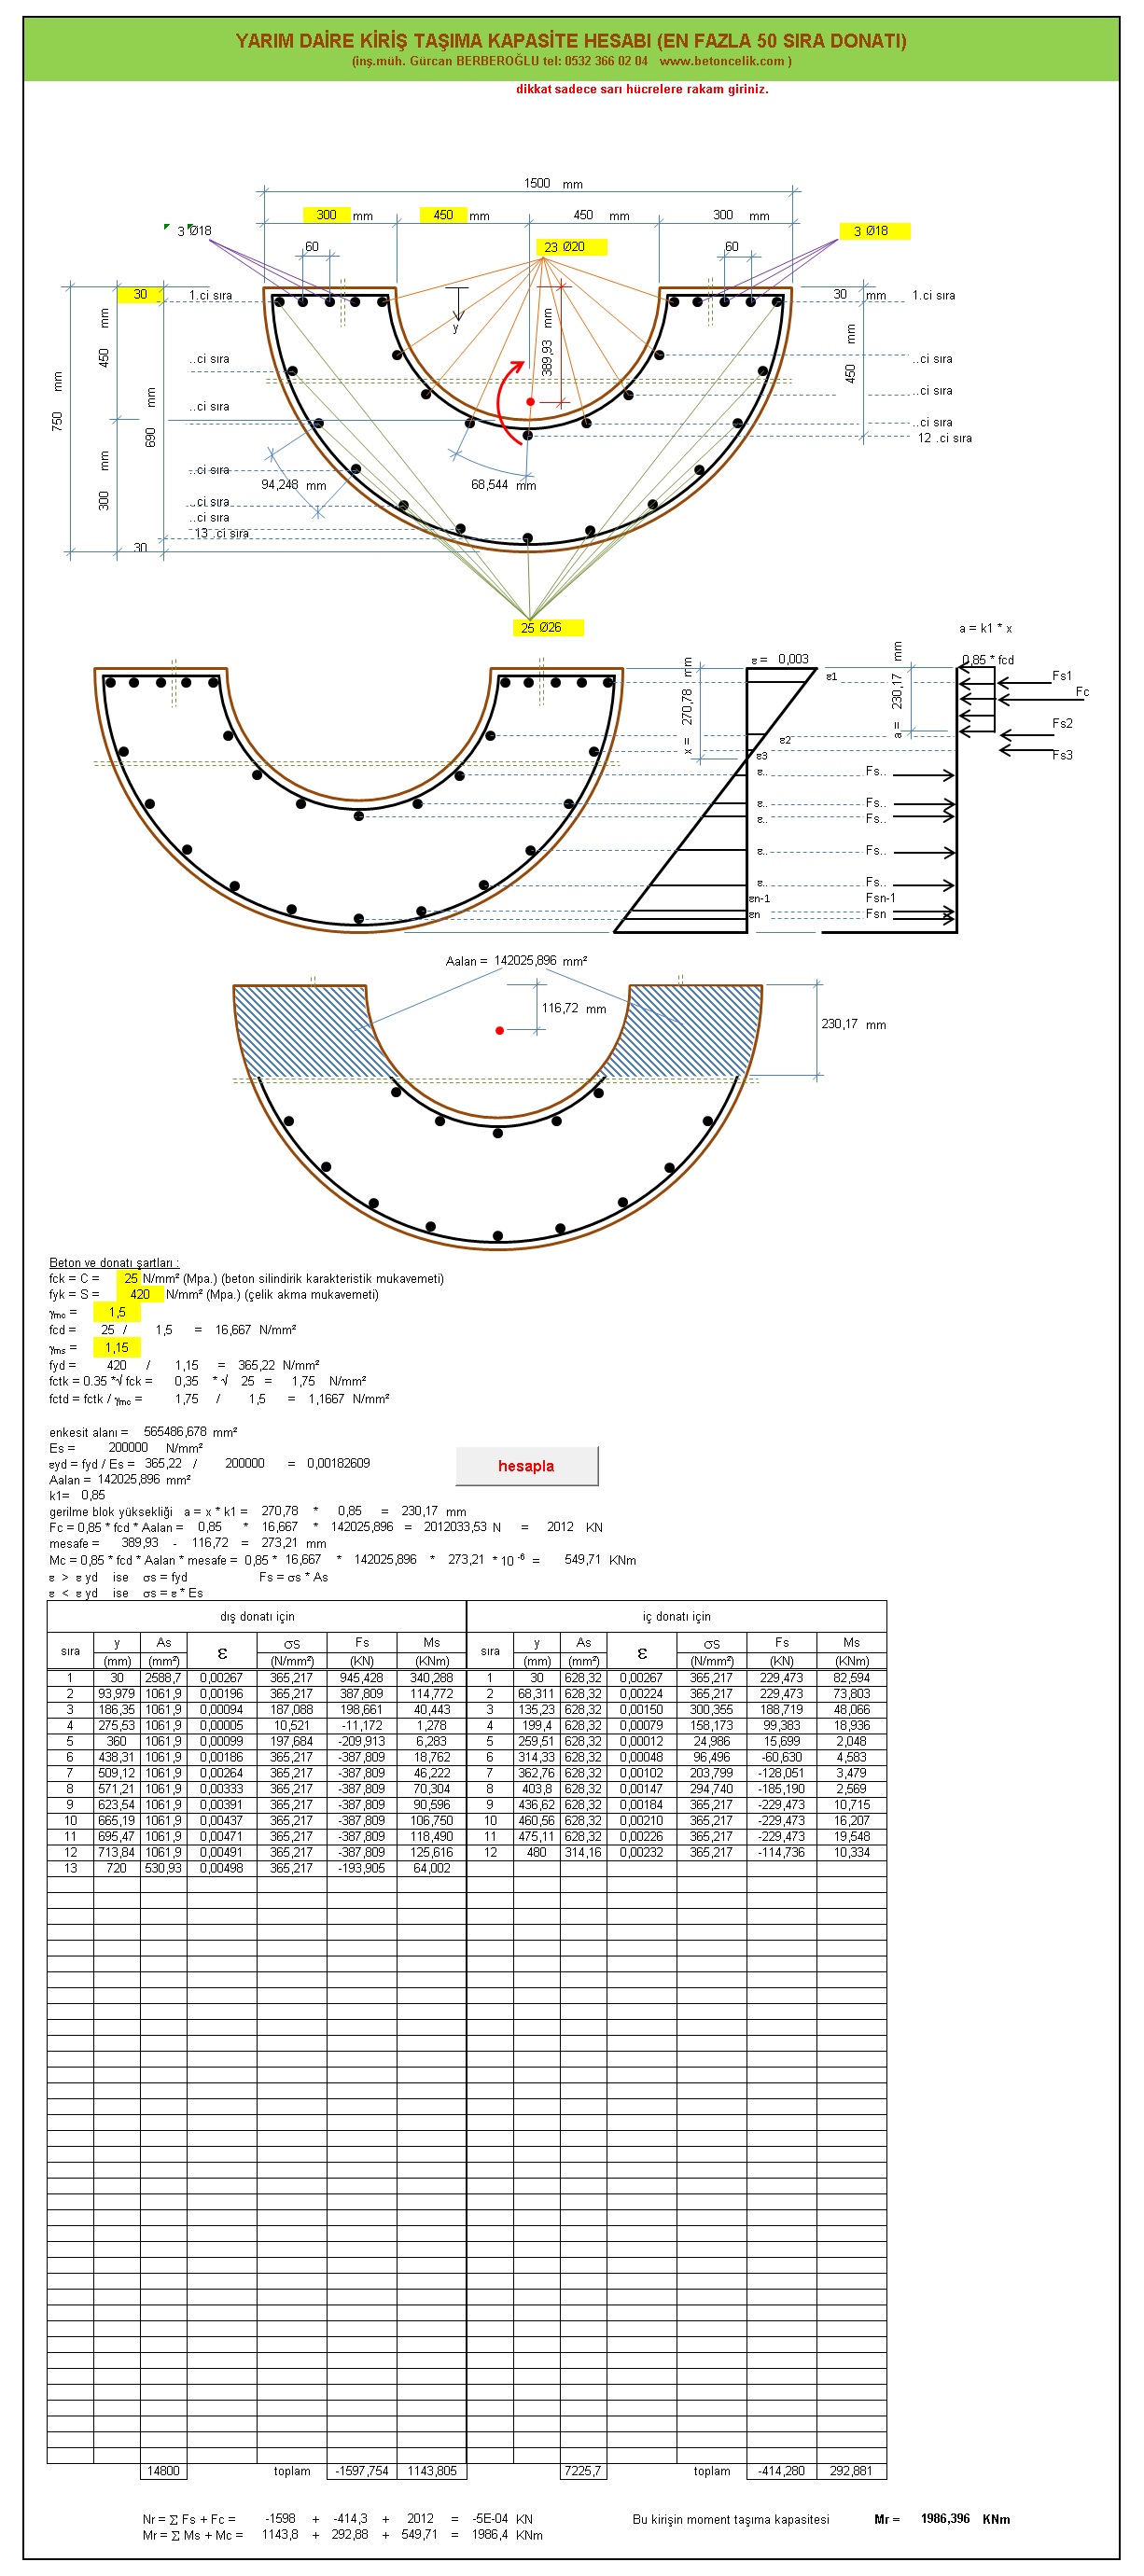The image size is (1144, 2576).
Task: Select the fyk steel yield cell (420)
Action: 140,1294
